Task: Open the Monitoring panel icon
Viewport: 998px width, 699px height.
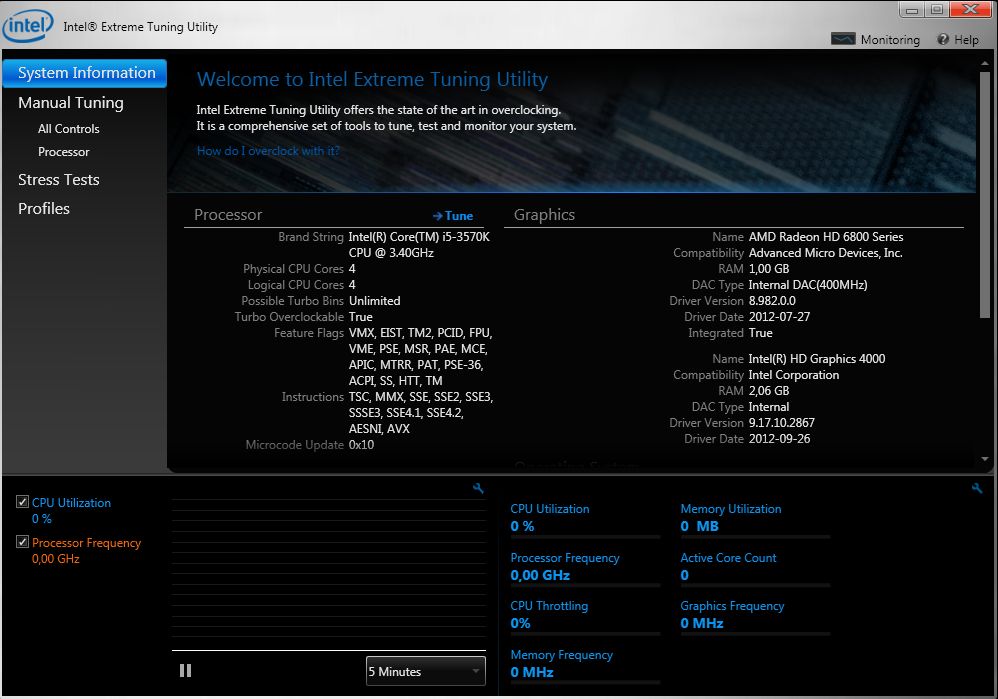Action: pos(843,39)
